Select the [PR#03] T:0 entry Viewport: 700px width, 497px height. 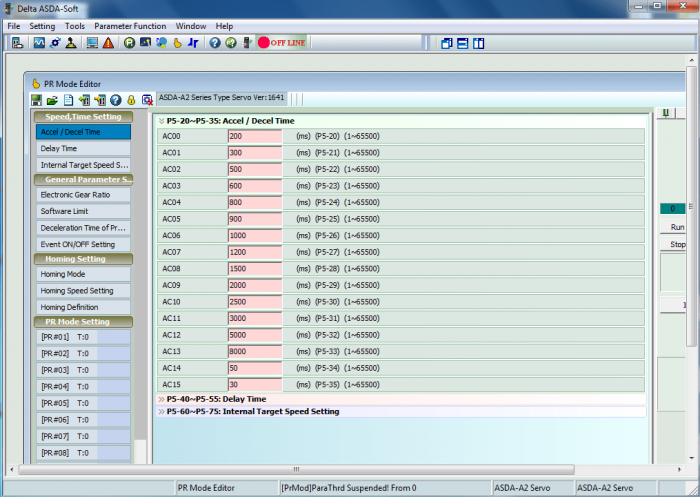83,370
